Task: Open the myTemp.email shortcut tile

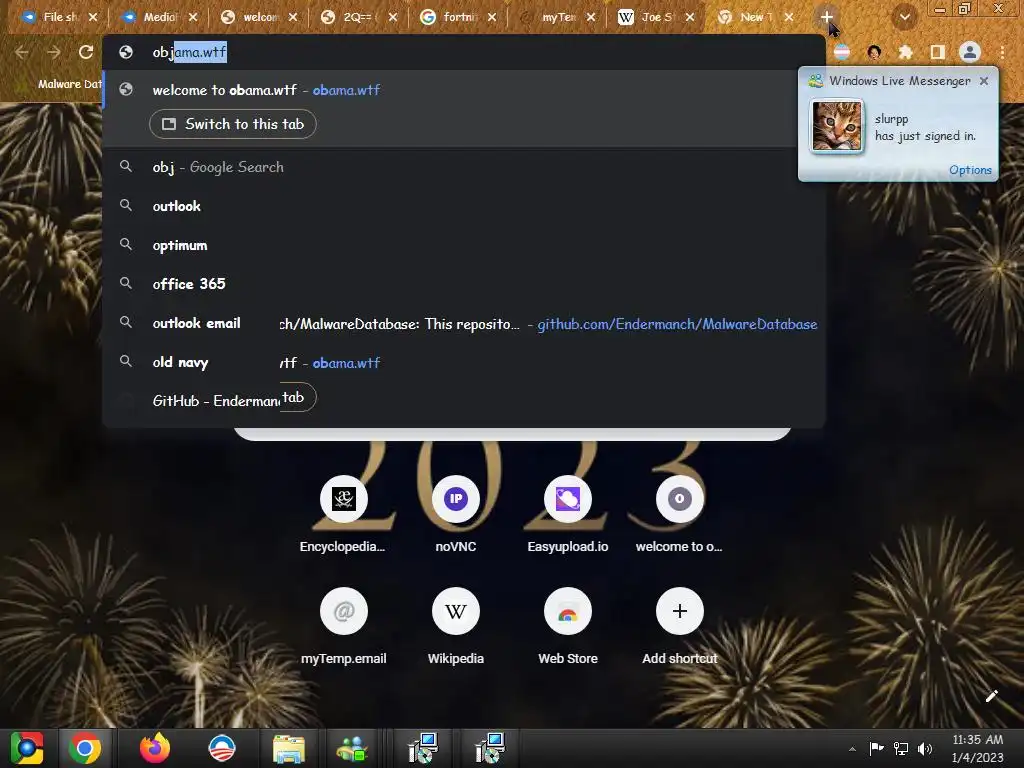Action: (344, 627)
